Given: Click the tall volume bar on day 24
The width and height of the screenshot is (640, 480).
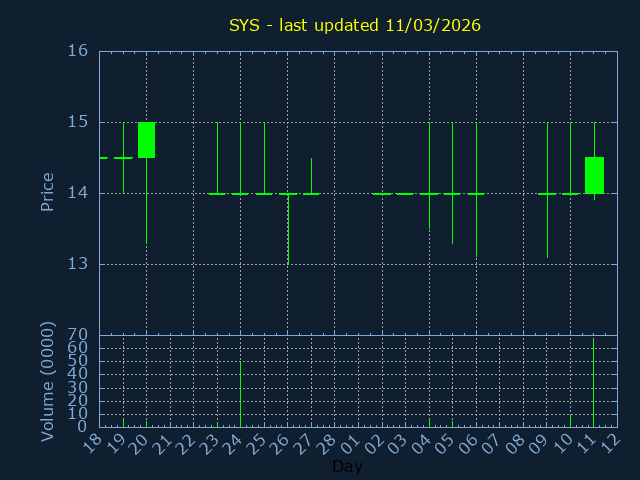Looking at the screenshot, I should 240,394.
